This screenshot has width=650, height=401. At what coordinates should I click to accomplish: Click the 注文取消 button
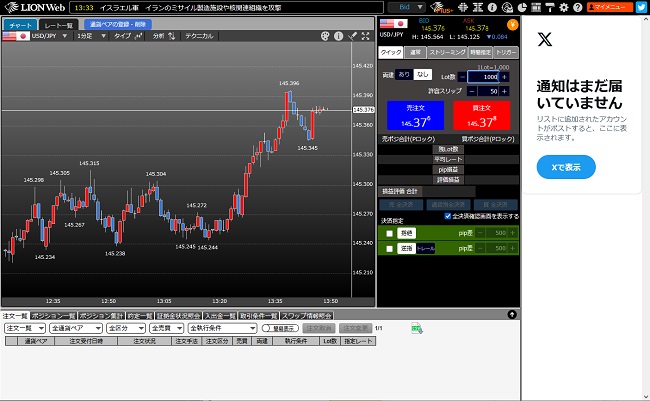point(318,328)
